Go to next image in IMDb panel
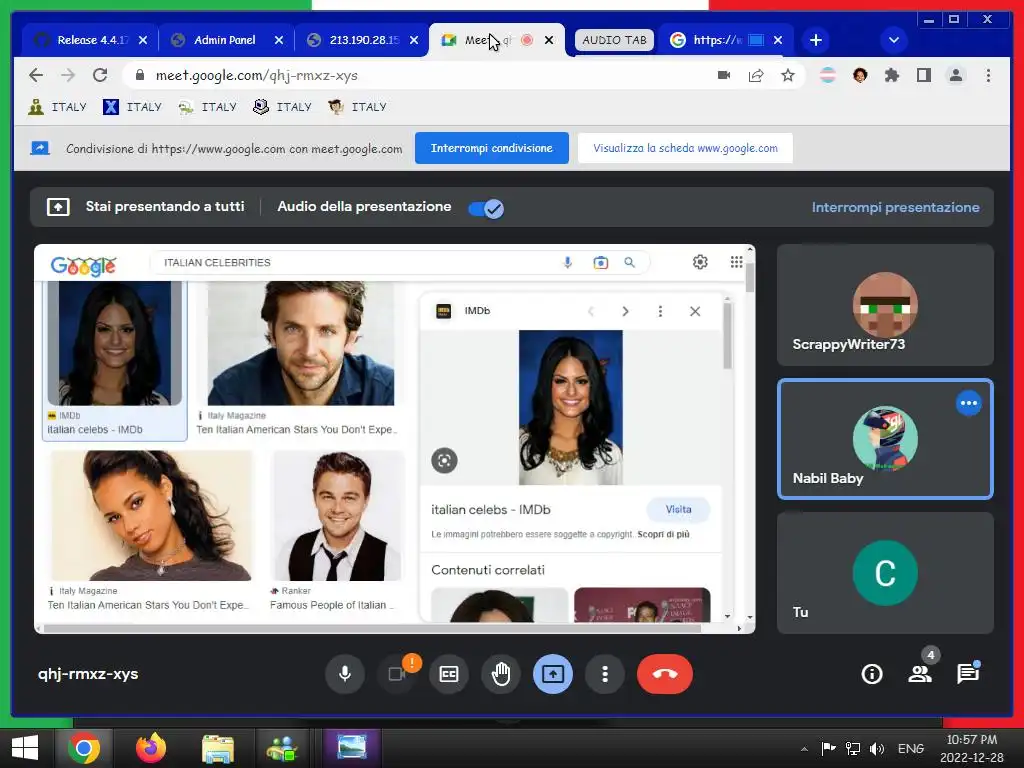The image size is (1024, 768). (x=625, y=312)
